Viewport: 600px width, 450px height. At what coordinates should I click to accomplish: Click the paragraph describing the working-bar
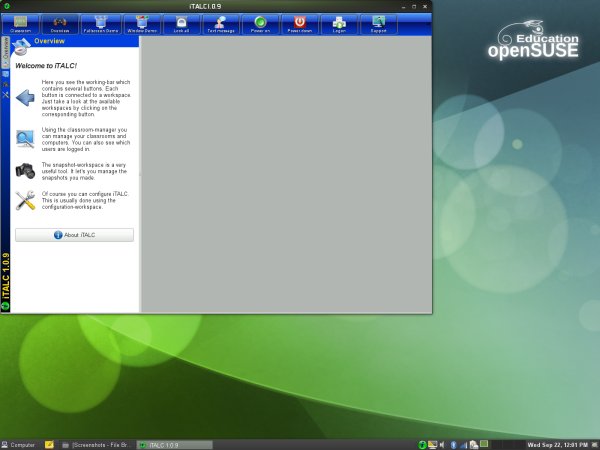(x=86, y=98)
